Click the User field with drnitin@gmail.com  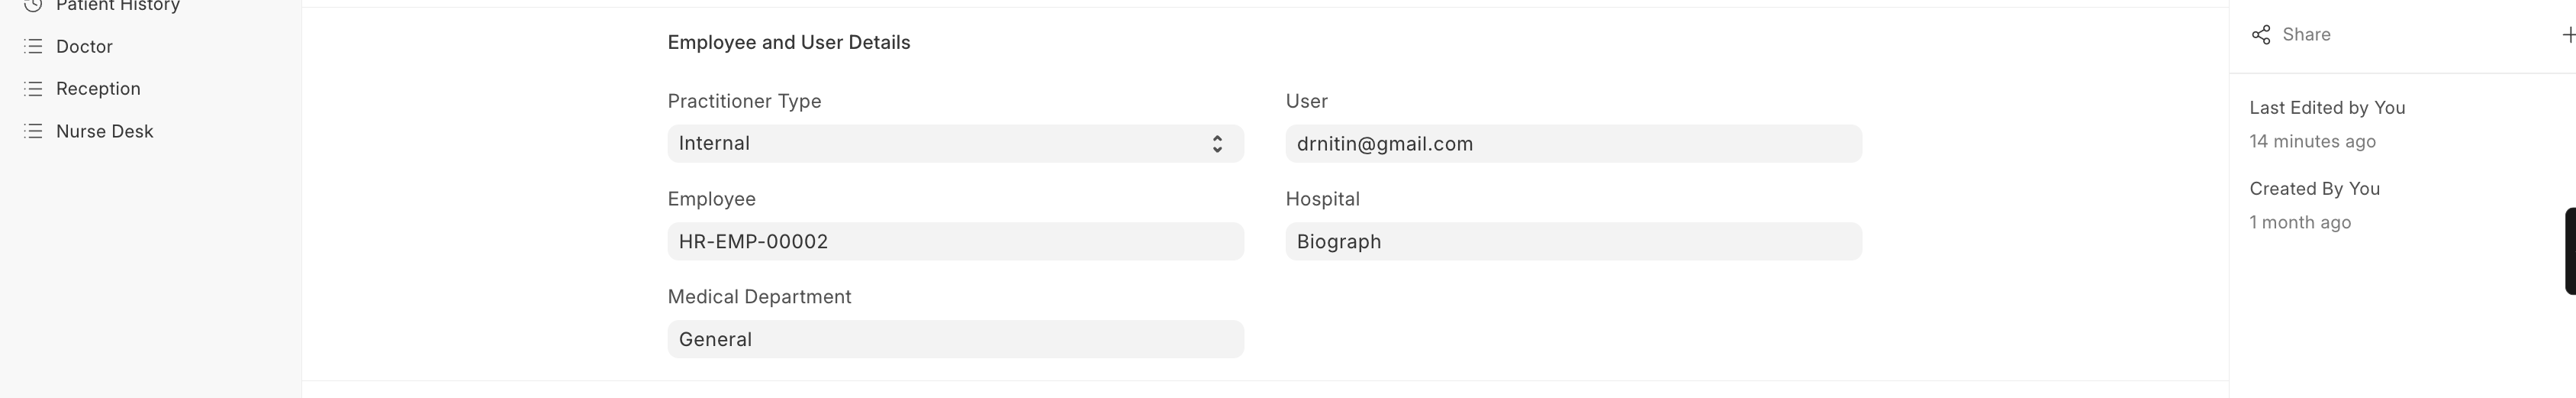click(x=1573, y=144)
